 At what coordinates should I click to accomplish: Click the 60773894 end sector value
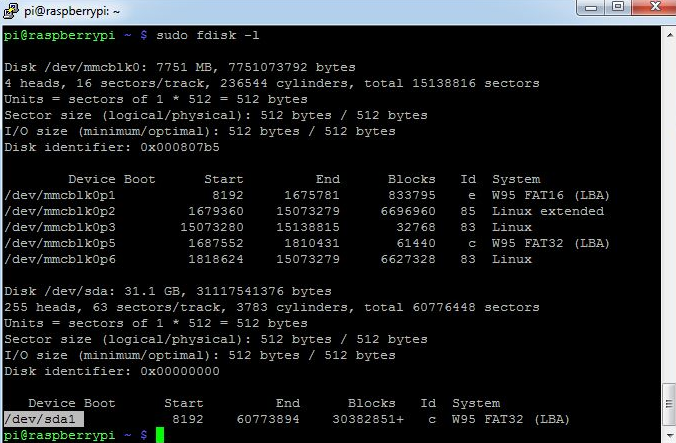[x=268, y=419]
